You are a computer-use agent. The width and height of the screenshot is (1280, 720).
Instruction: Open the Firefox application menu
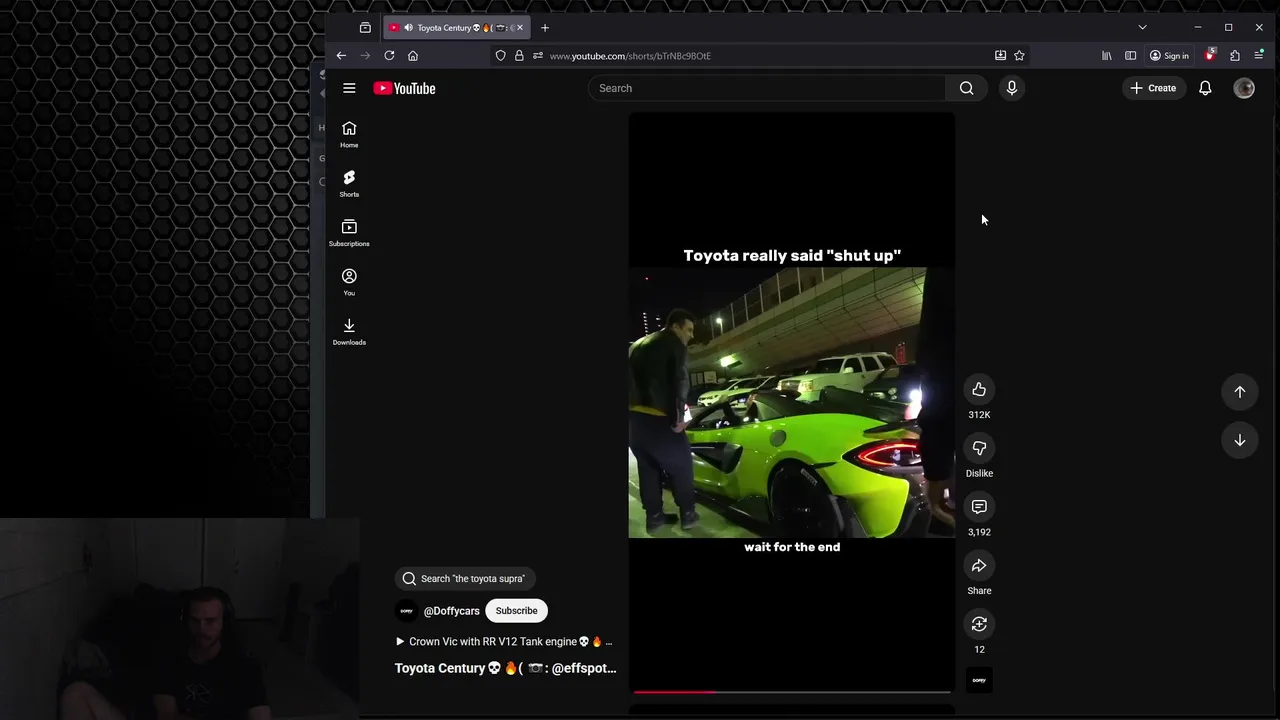(1259, 56)
